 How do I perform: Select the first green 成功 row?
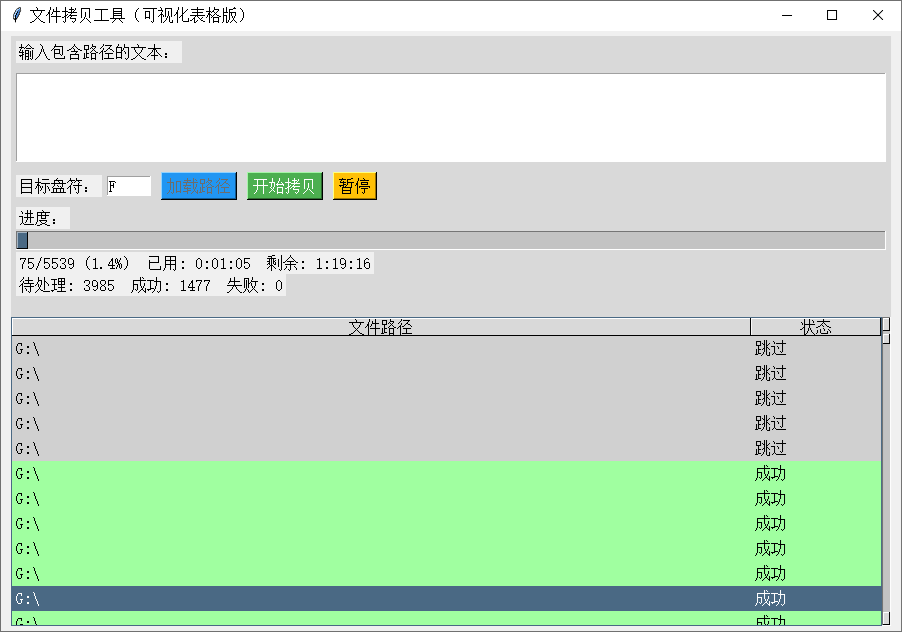pyautogui.click(x=446, y=474)
